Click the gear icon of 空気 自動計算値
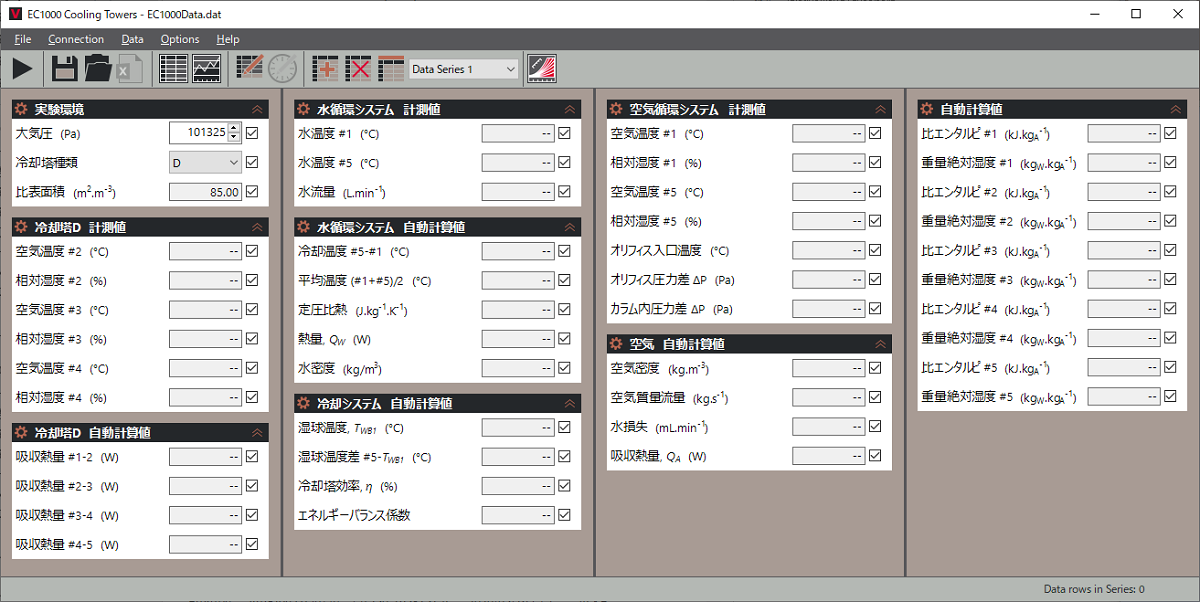The image size is (1200, 602). point(615,344)
